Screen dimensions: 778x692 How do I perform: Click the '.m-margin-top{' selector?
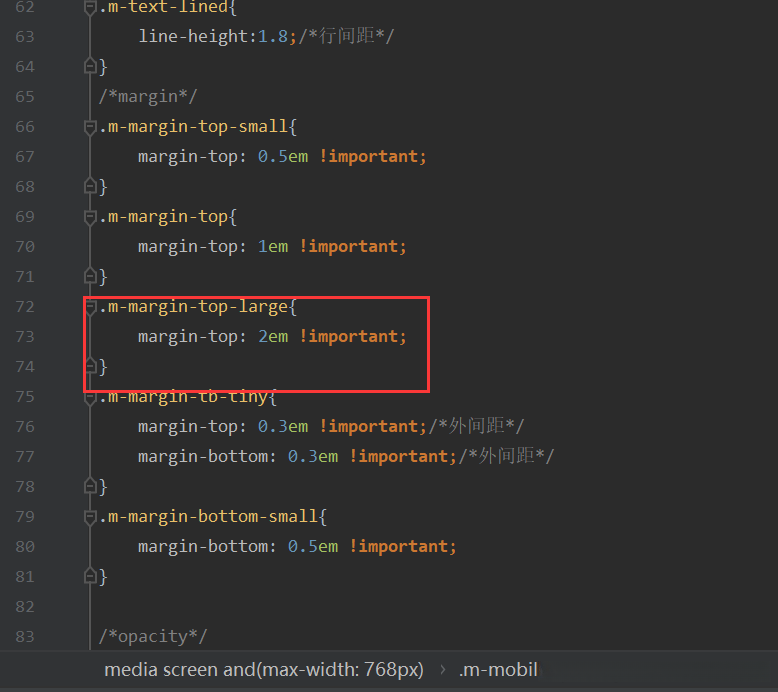(x=168, y=217)
